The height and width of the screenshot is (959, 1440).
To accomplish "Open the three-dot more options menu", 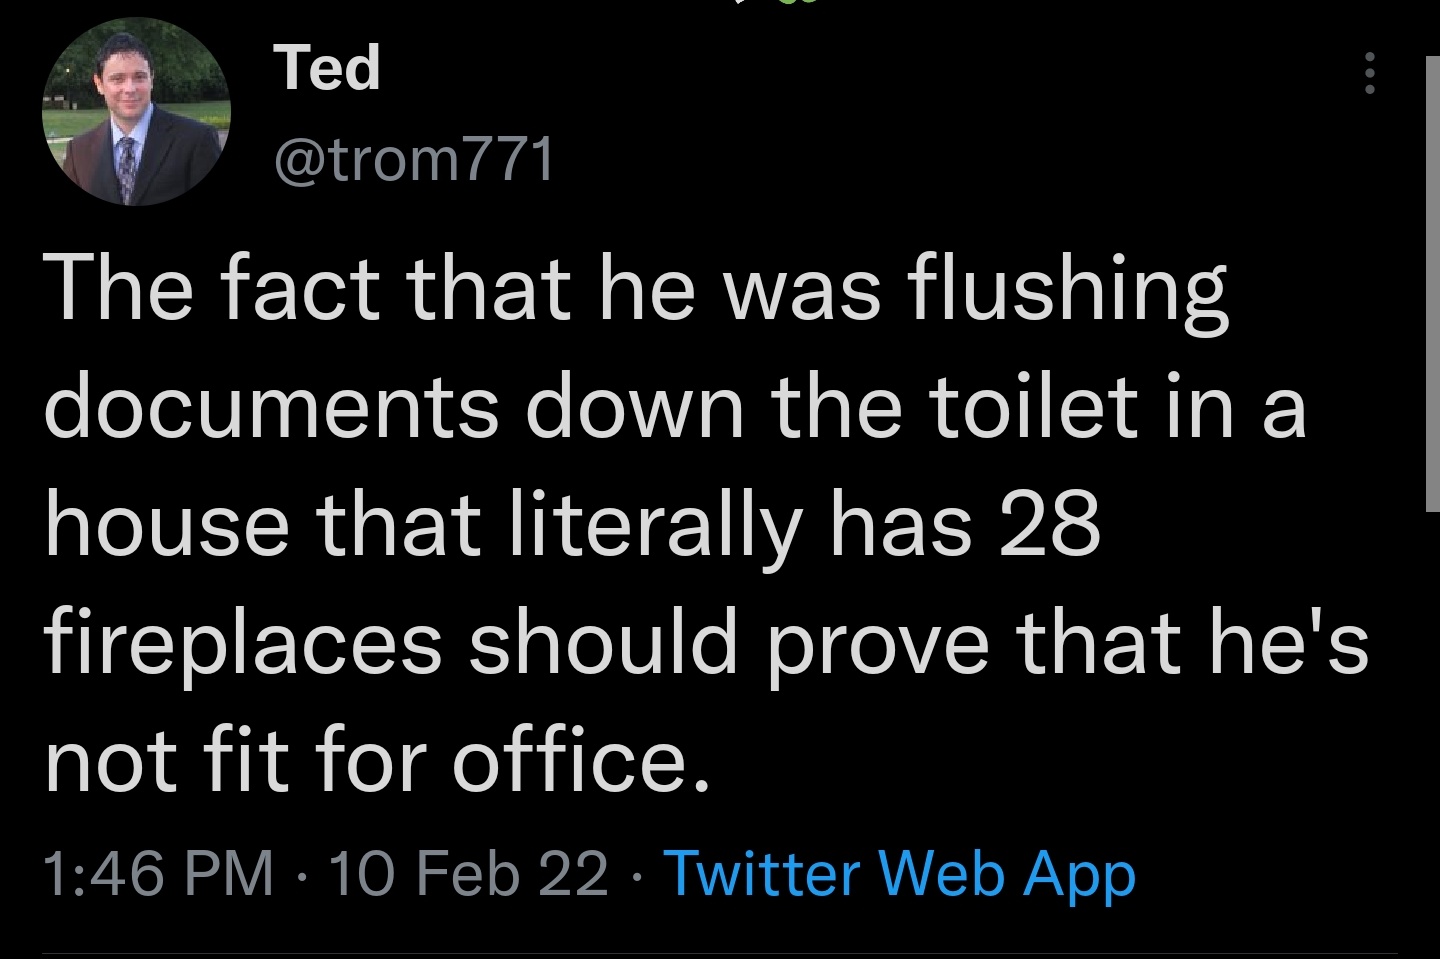I will 1370,74.
